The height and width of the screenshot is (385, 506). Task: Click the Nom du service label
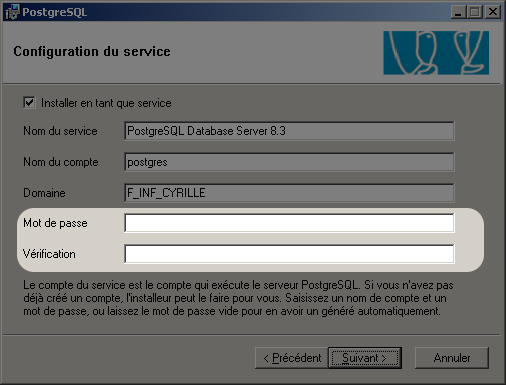(60, 131)
